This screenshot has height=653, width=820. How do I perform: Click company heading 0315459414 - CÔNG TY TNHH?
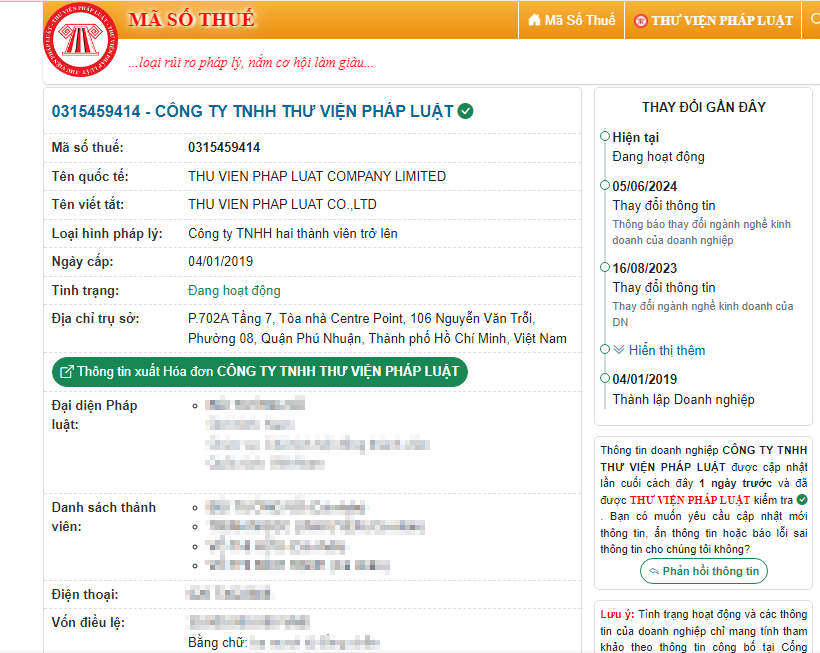tap(253, 111)
